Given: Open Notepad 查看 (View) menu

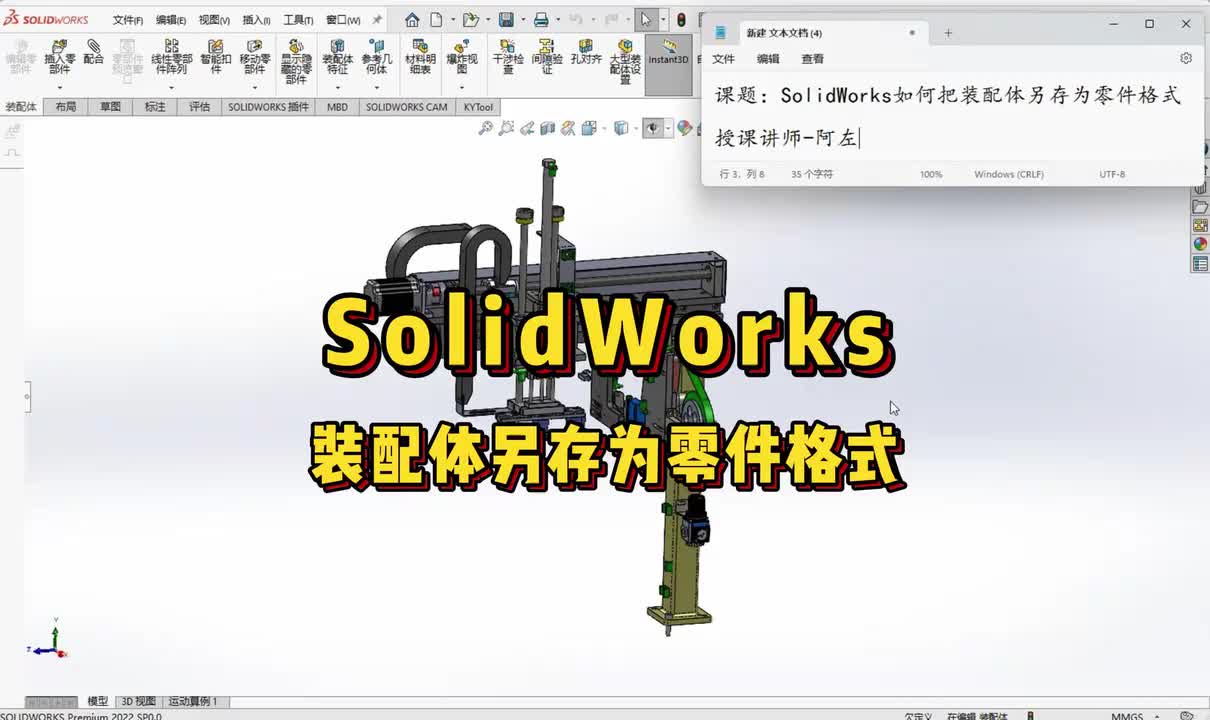Looking at the screenshot, I should (x=813, y=59).
